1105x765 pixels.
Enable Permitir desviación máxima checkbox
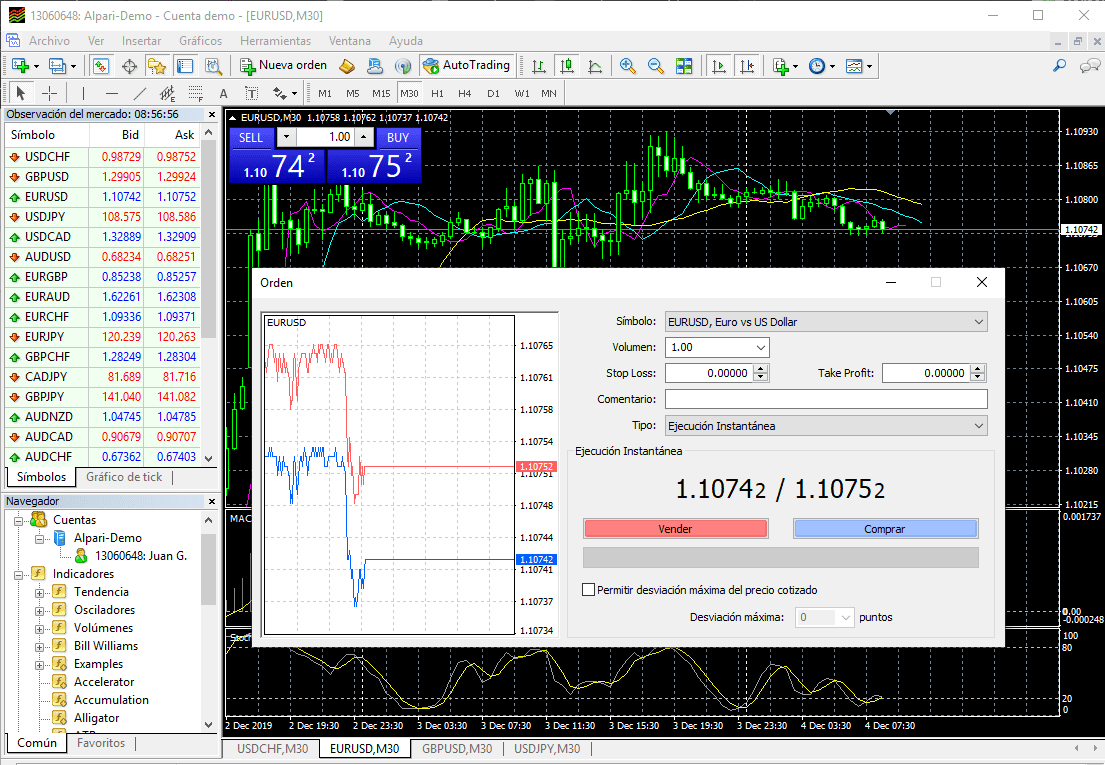point(588,590)
